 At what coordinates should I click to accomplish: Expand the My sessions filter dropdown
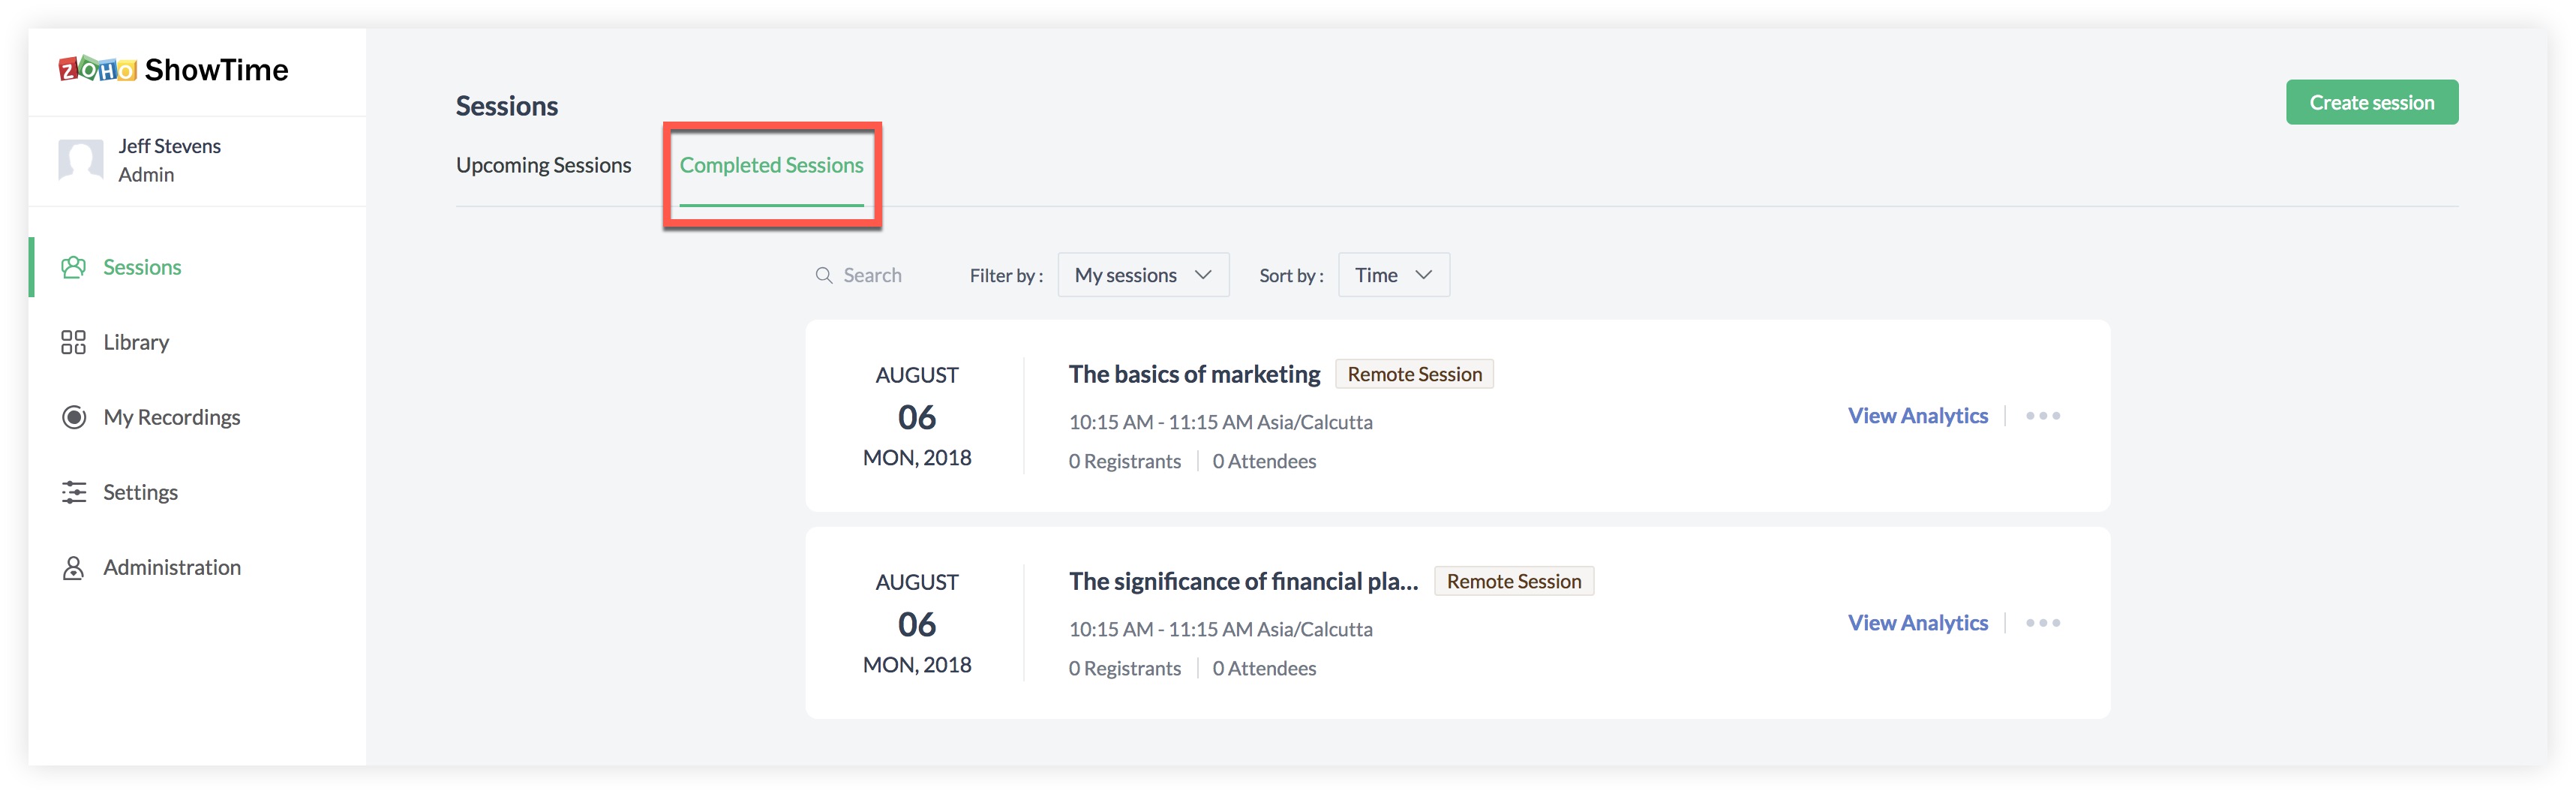(x=1143, y=275)
